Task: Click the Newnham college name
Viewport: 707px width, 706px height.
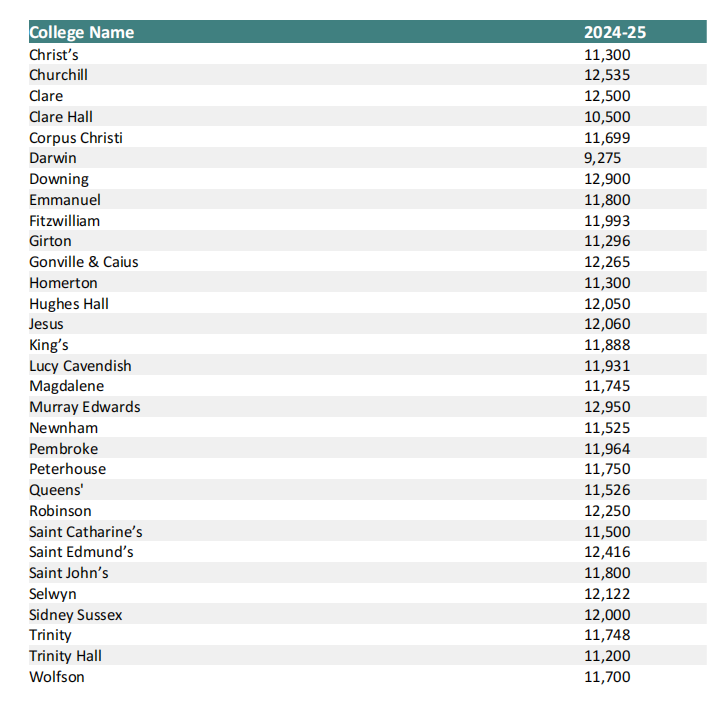Action: 64,428
